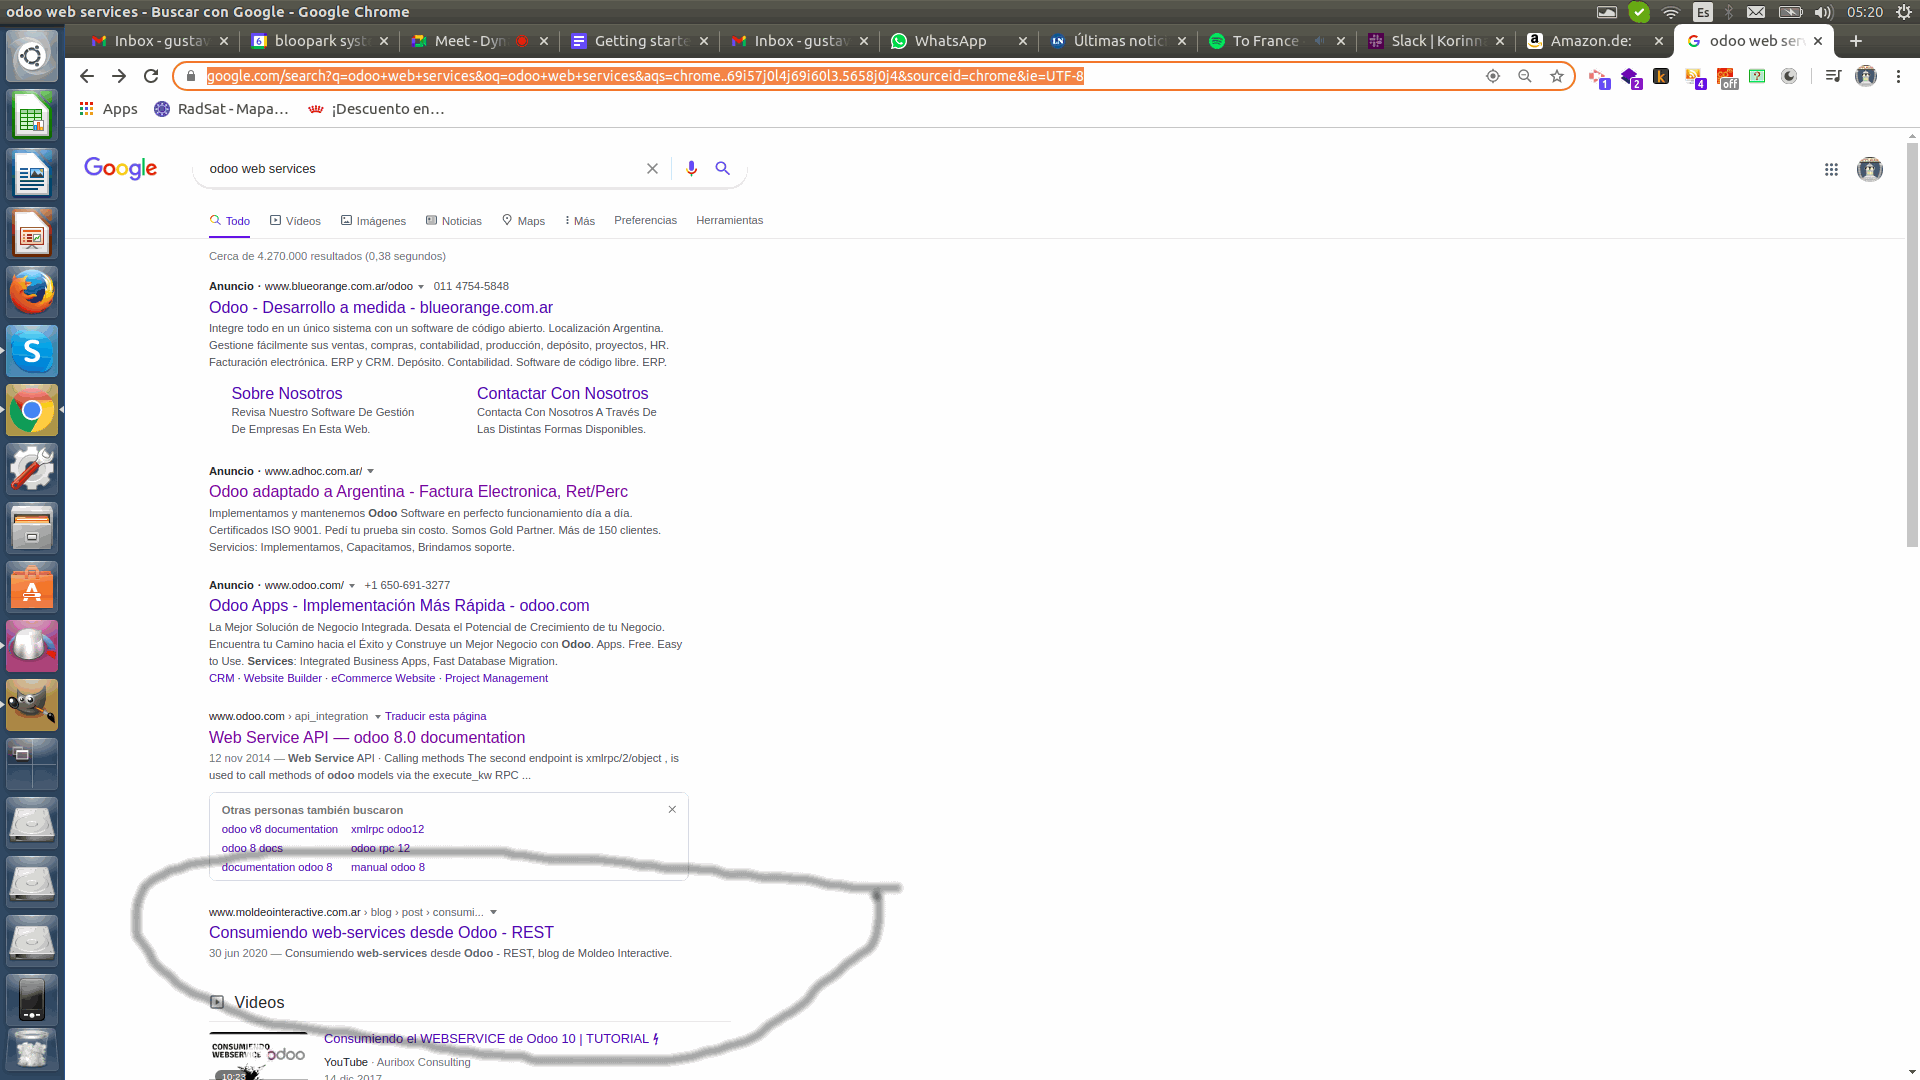Open 'Odoo - Desarrollo a medida' ad

coord(381,308)
